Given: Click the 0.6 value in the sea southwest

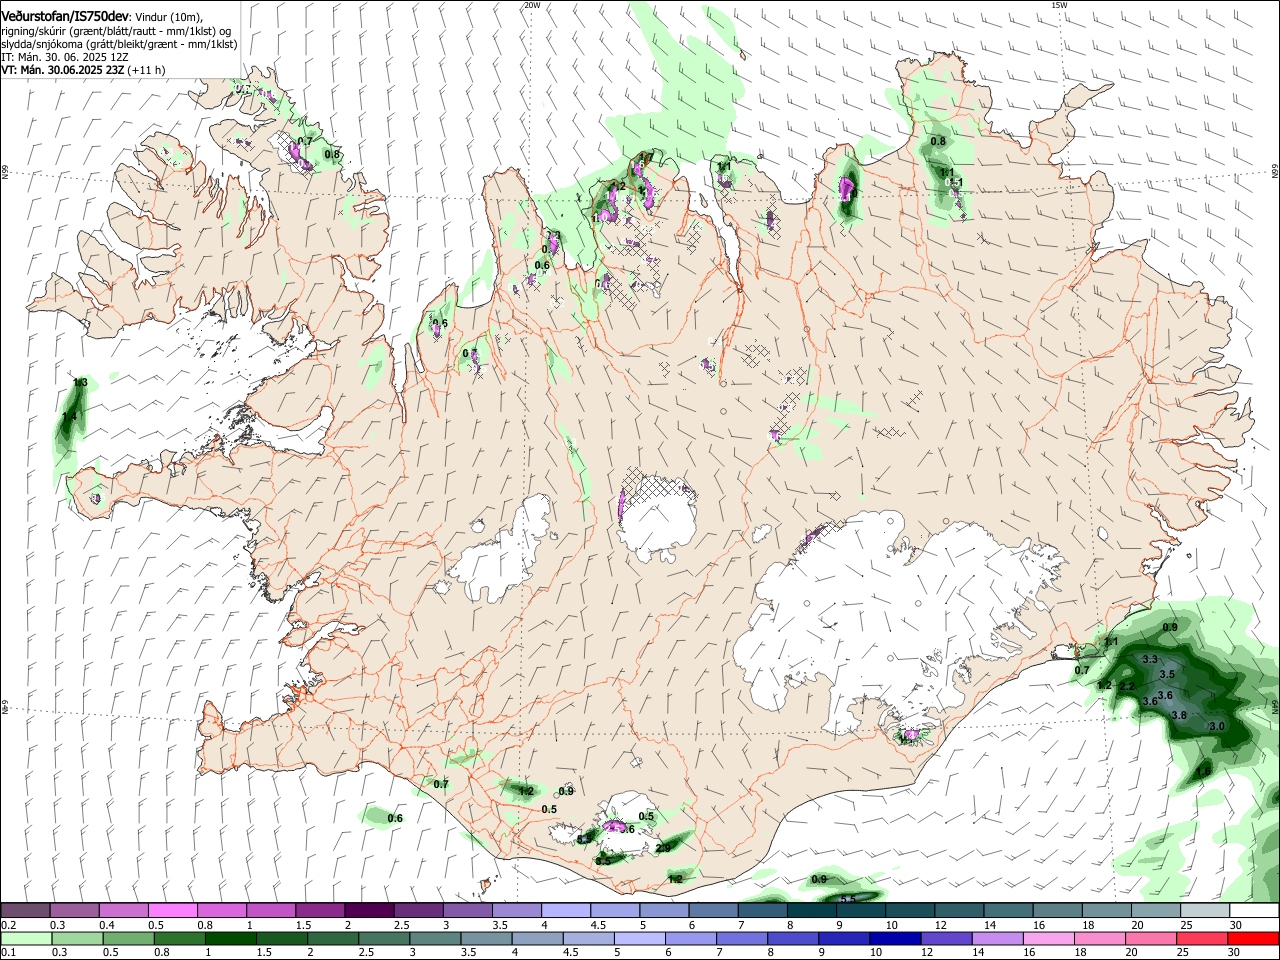Looking at the screenshot, I should (x=395, y=818).
